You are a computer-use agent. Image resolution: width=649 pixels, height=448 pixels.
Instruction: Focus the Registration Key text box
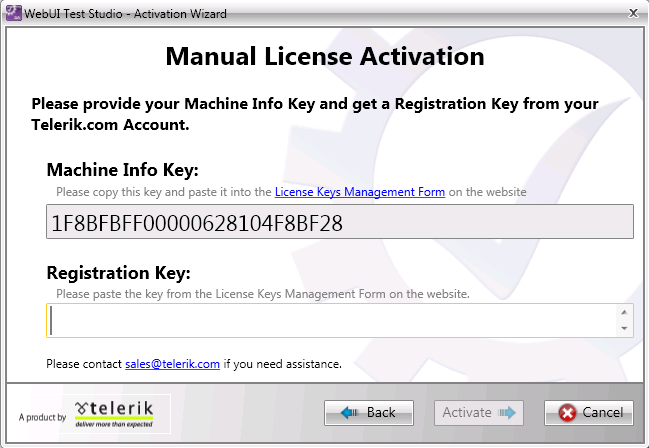[x=330, y=320]
